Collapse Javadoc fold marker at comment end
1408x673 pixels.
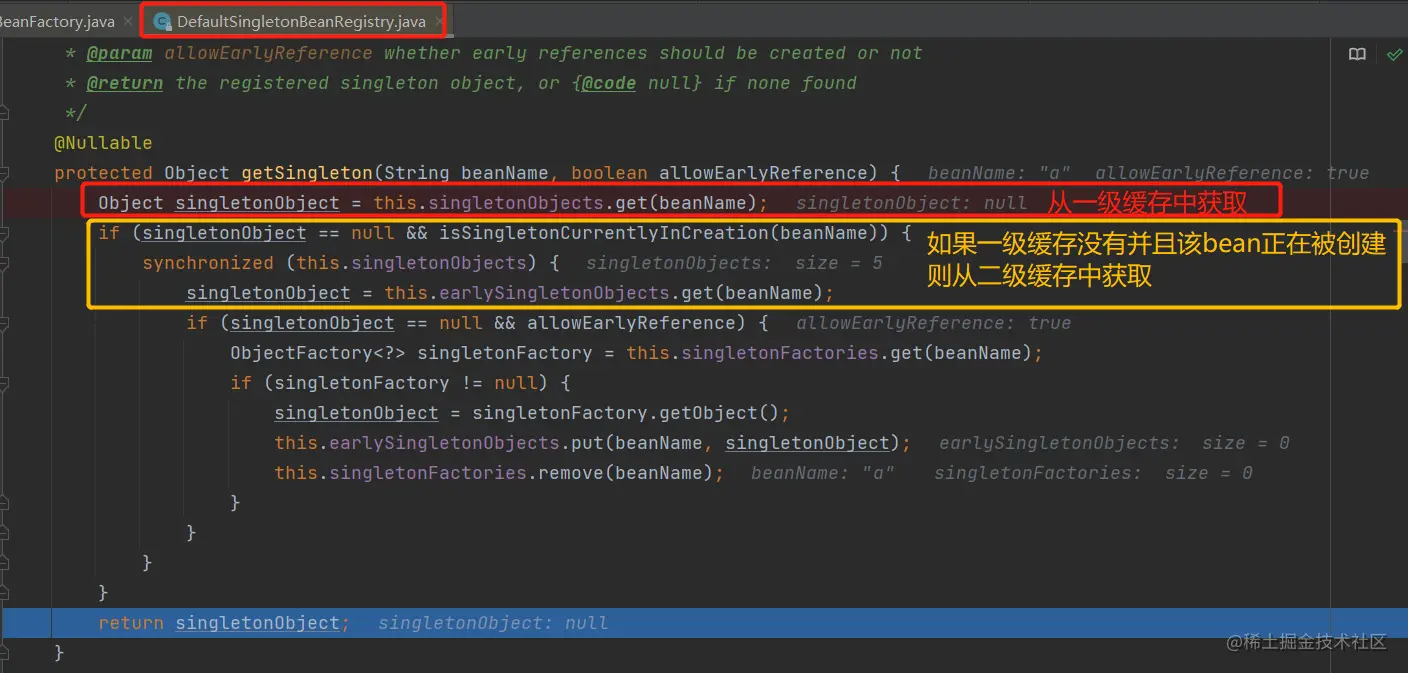click(5, 113)
